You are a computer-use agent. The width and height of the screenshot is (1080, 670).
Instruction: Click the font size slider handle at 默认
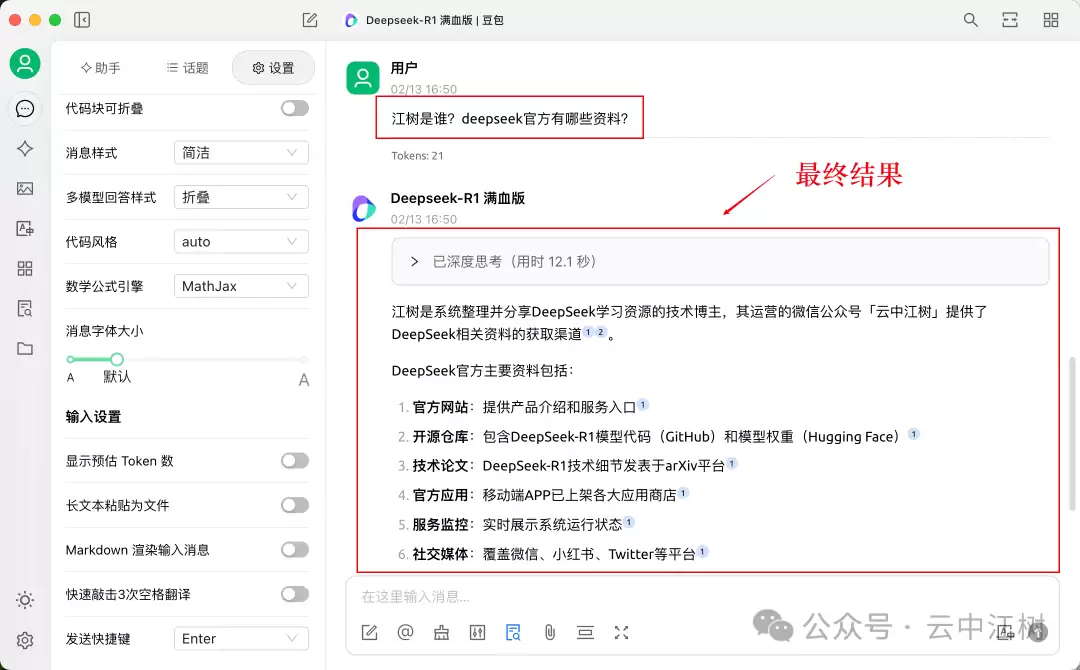[x=117, y=359]
